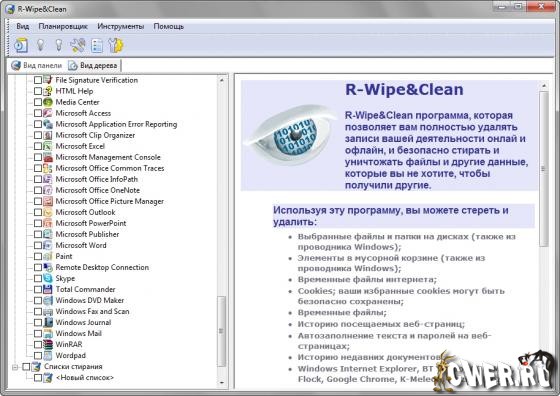Open the wrench tools toolbar icon

(78, 45)
